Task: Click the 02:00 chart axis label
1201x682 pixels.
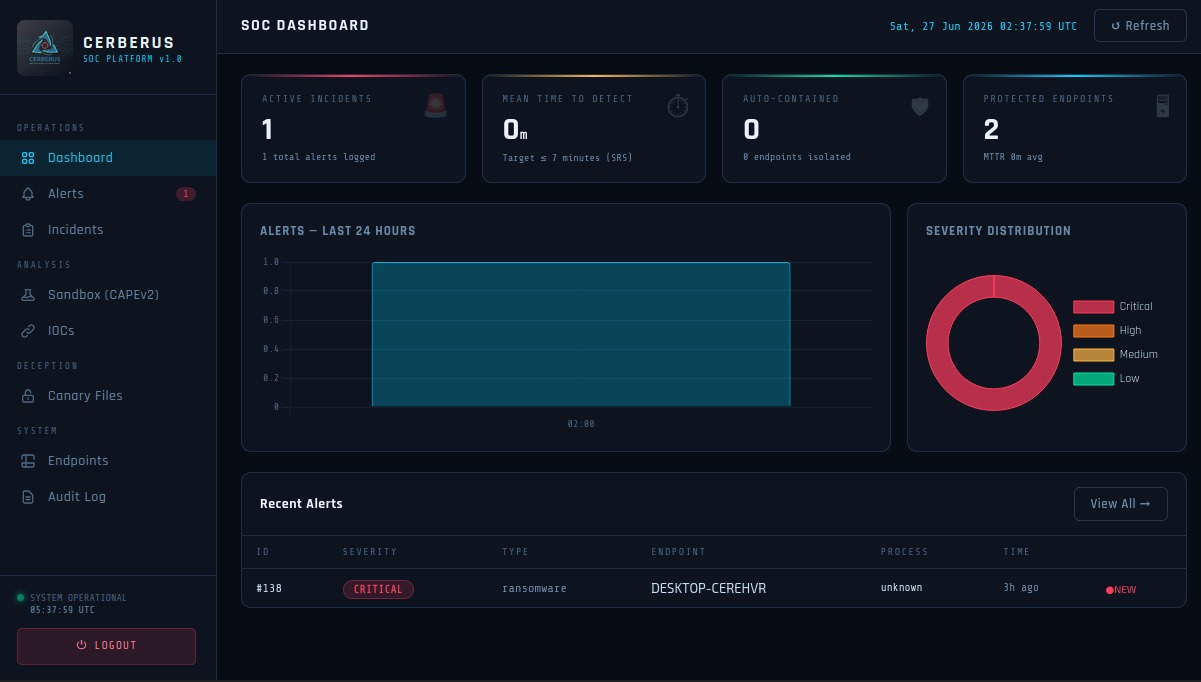Action: [581, 424]
